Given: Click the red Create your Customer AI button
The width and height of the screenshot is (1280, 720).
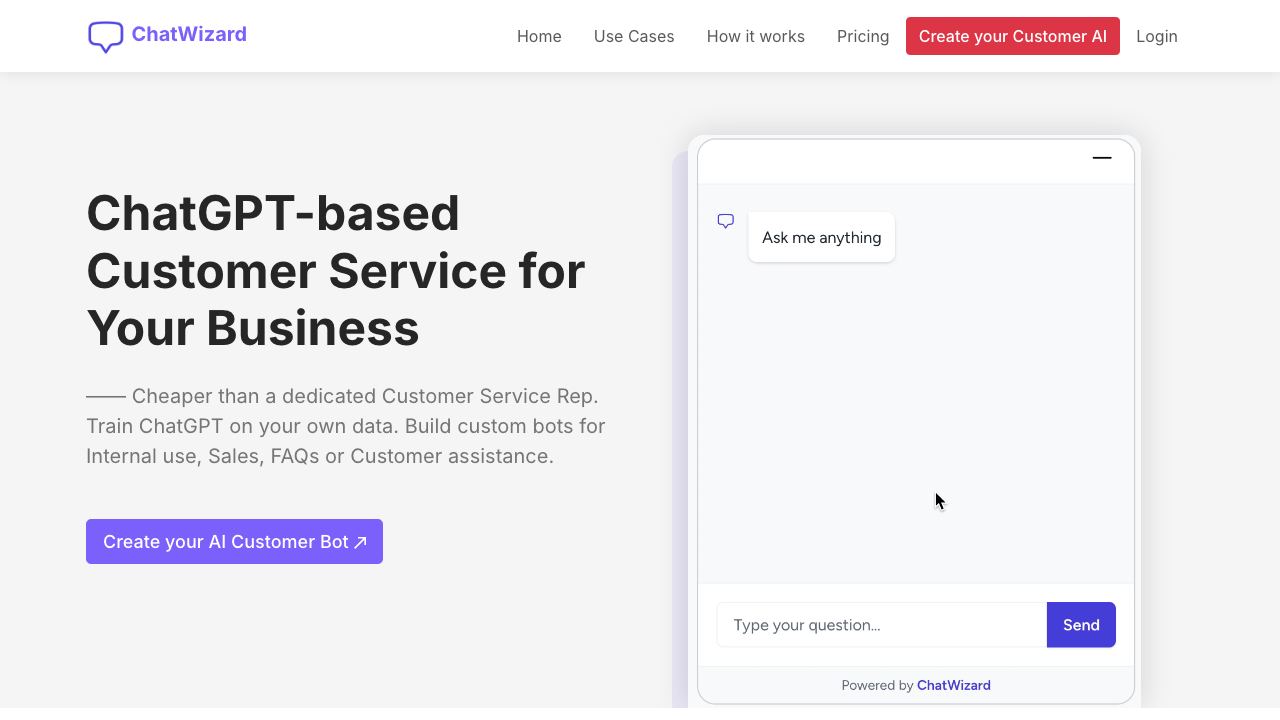Looking at the screenshot, I should [1013, 36].
